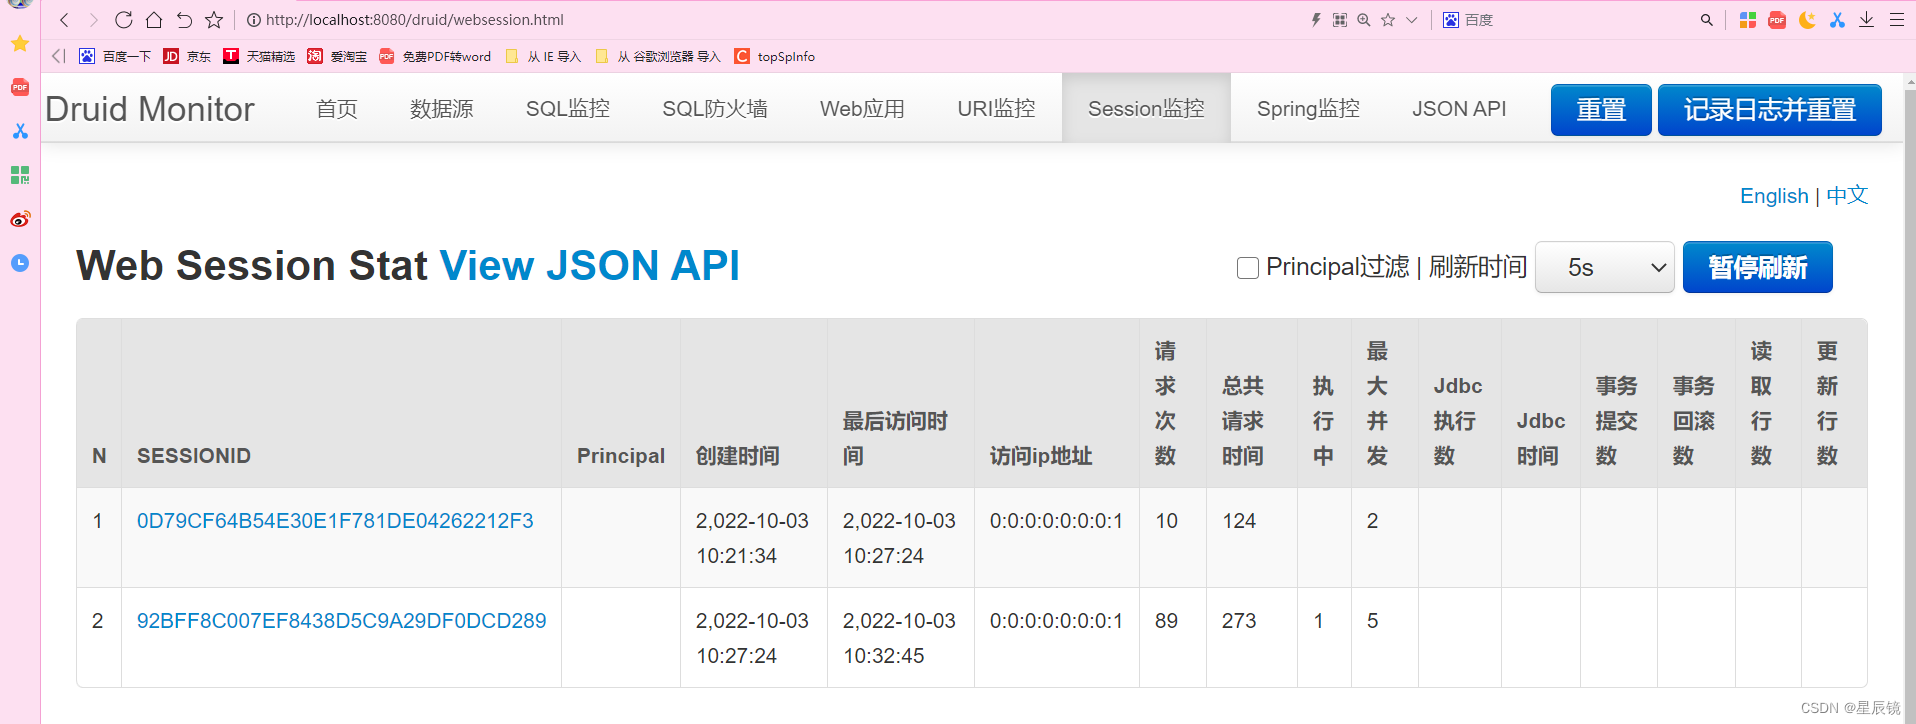Image resolution: width=1916 pixels, height=724 pixels.
Task: Click the lightning speed mode icon
Action: click(x=1316, y=20)
